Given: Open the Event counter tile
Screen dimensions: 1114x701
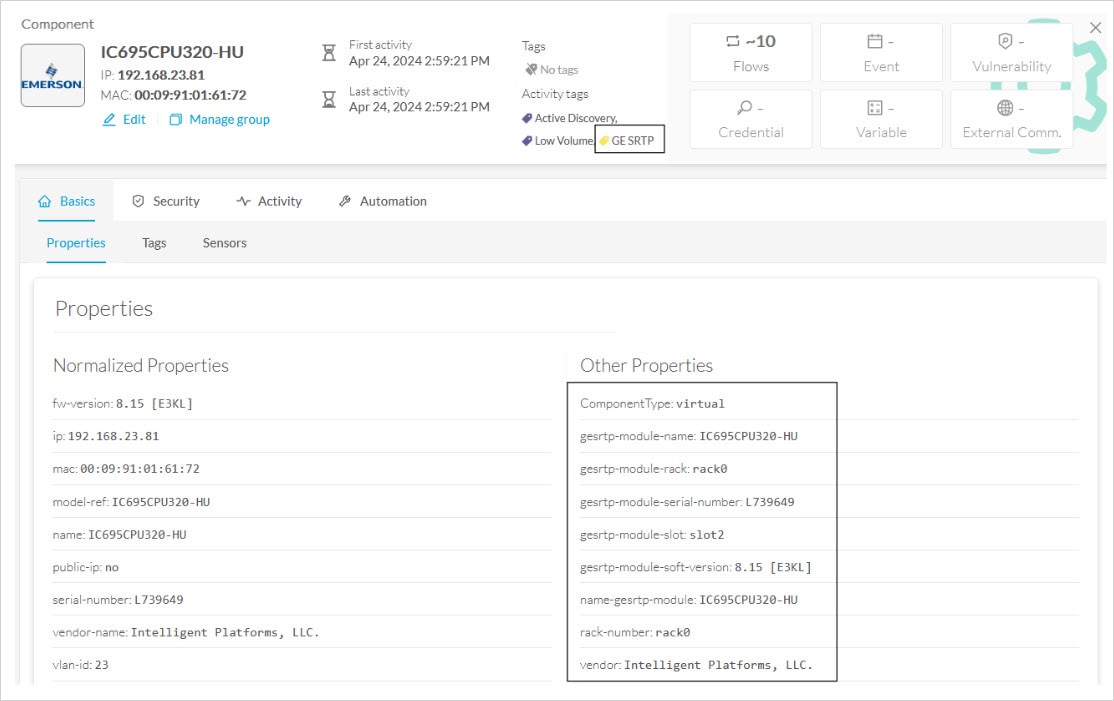Looking at the screenshot, I should click(881, 53).
